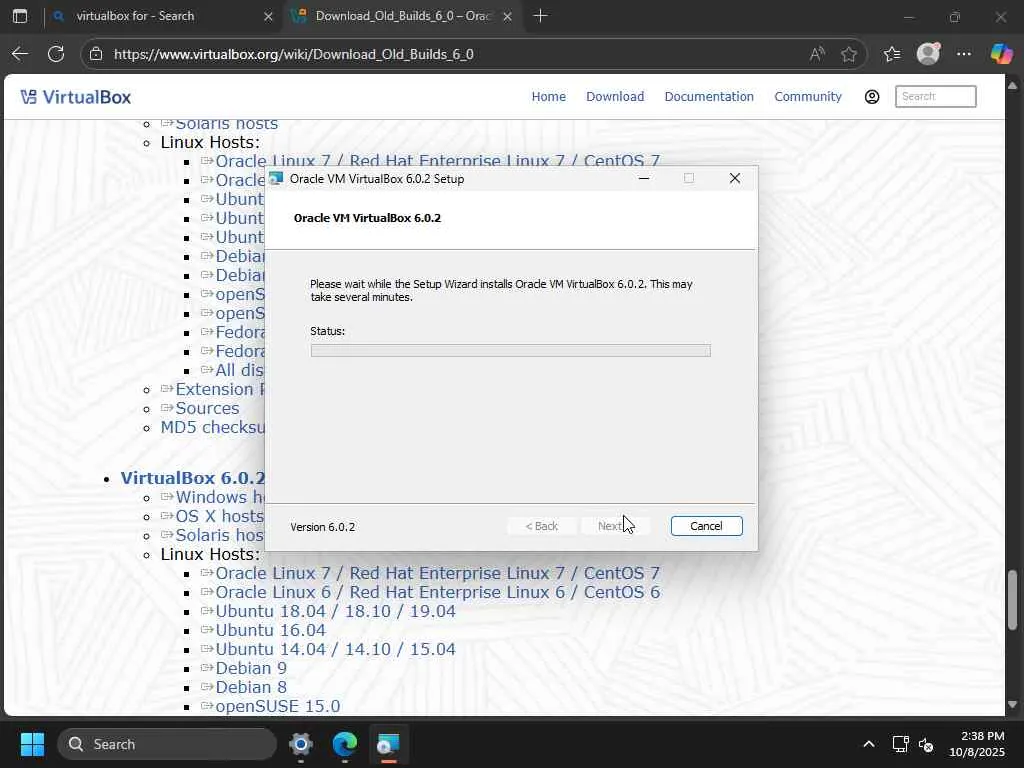Cancel the VirtualBox 6.0.2 setup

click(706, 526)
